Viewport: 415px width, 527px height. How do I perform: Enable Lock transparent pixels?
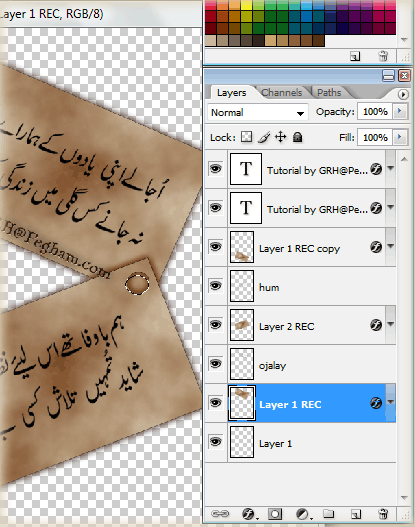(246, 137)
